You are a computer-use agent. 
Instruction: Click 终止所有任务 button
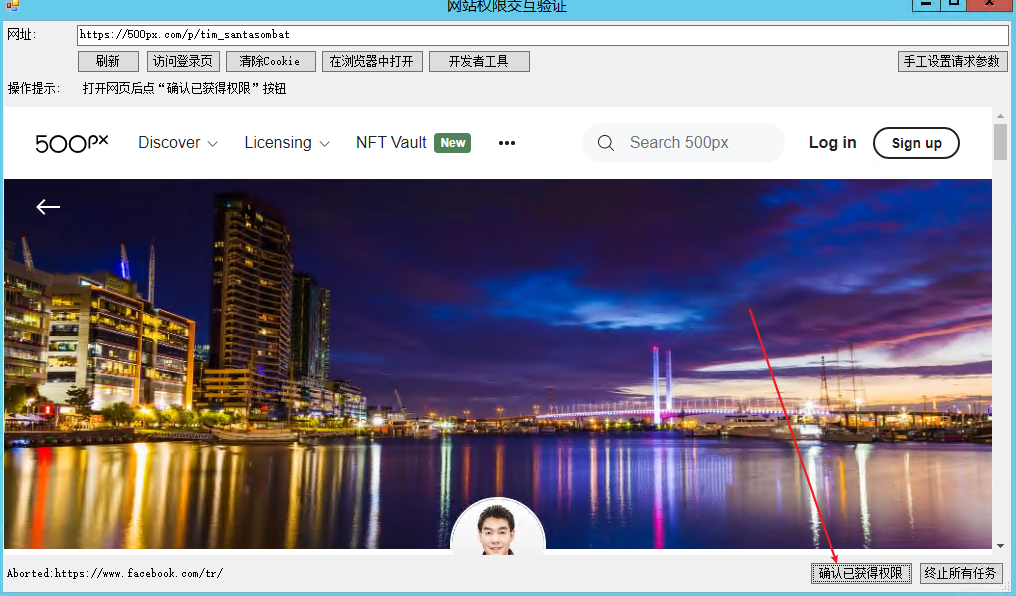(x=961, y=573)
